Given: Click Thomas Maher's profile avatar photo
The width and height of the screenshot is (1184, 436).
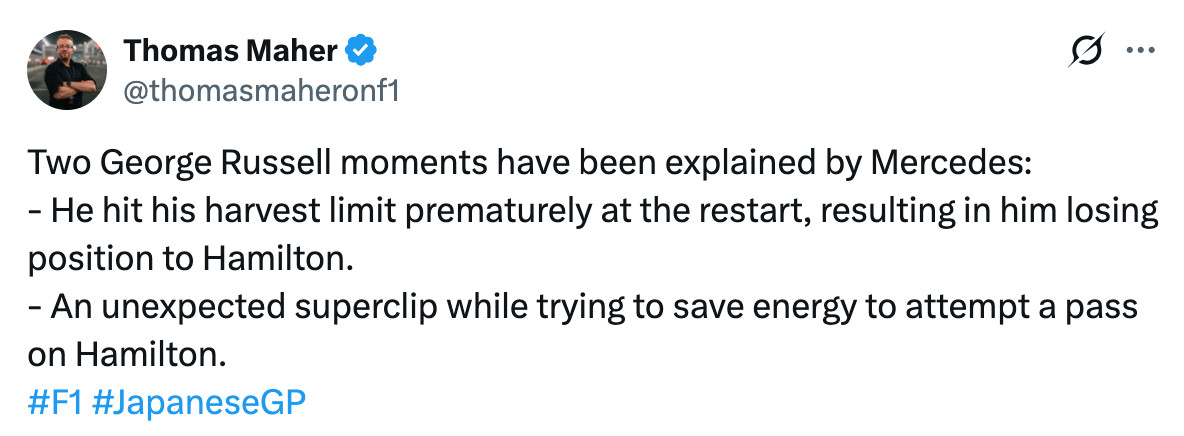Looking at the screenshot, I should [66, 69].
